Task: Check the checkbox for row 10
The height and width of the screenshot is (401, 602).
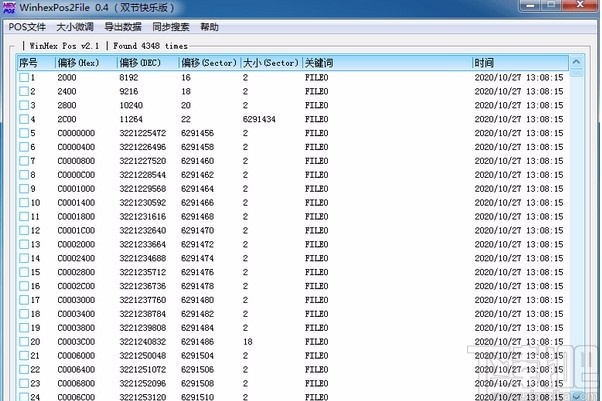Action: [x=24, y=202]
